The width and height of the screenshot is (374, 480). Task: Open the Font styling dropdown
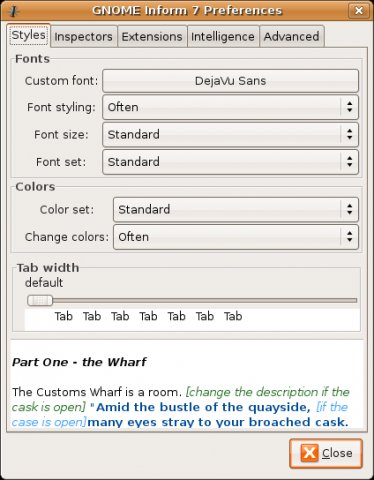pyautogui.click(x=230, y=107)
